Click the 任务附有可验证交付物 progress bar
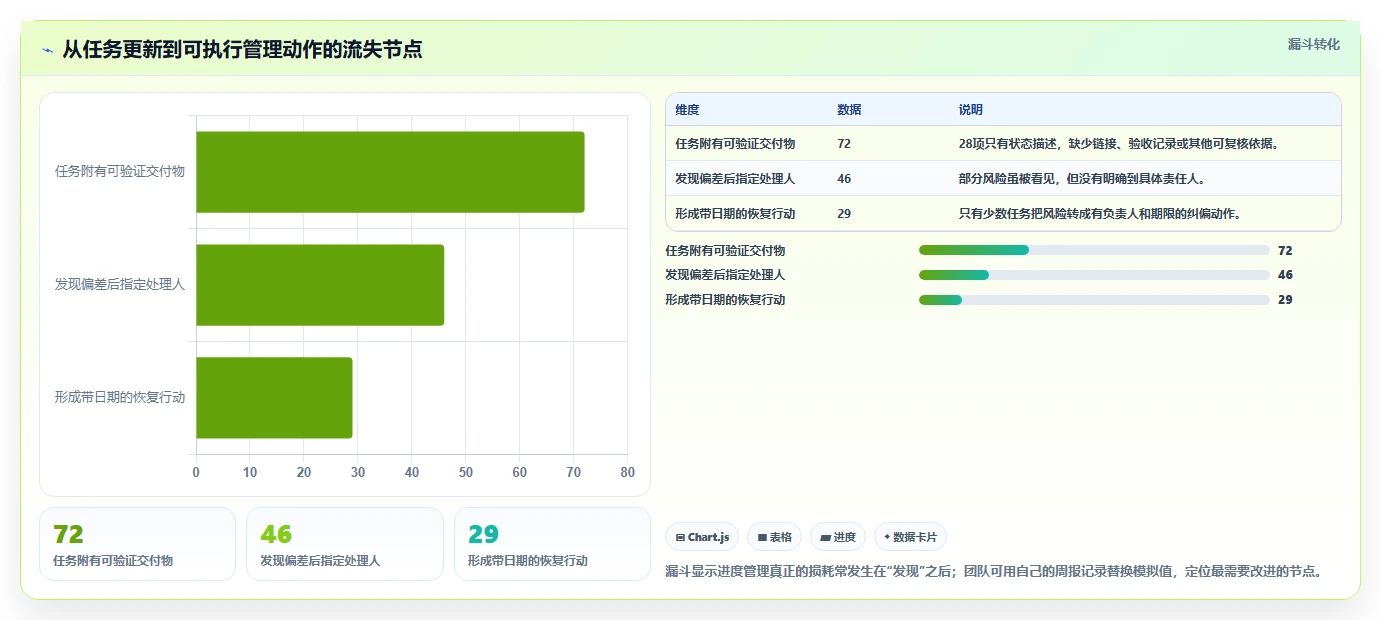 pos(1094,250)
